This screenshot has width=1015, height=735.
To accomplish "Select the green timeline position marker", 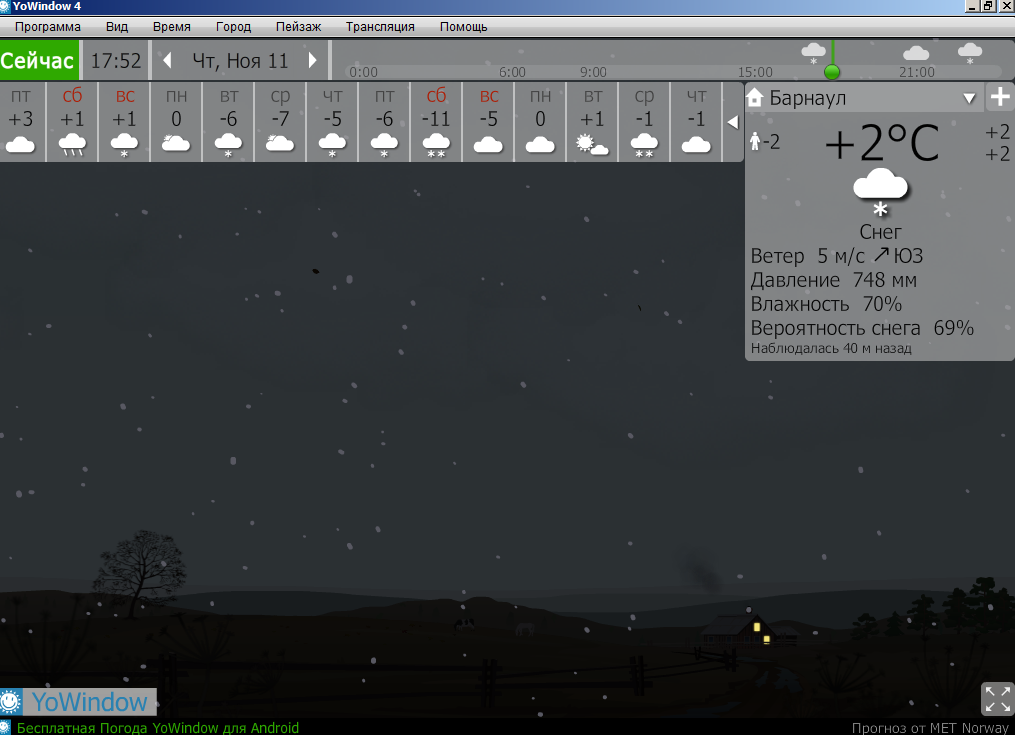I will [832, 72].
